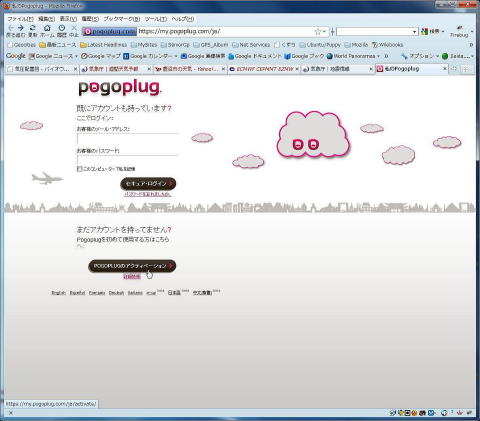The height and width of the screenshot is (421, 480).
Task: Click the forgot password link under login
Action: point(148,194)
